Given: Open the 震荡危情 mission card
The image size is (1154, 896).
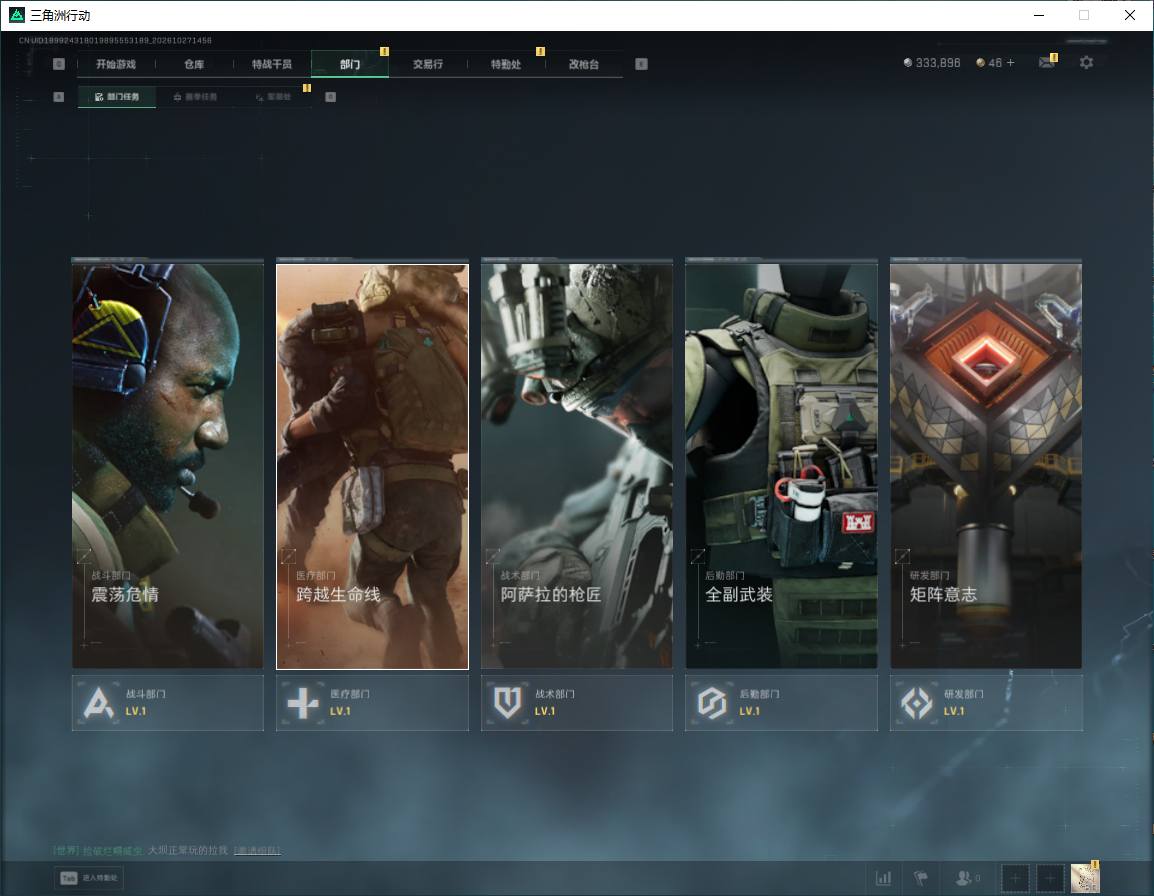Looking at the screenshot, I should (x=168, y=466).
